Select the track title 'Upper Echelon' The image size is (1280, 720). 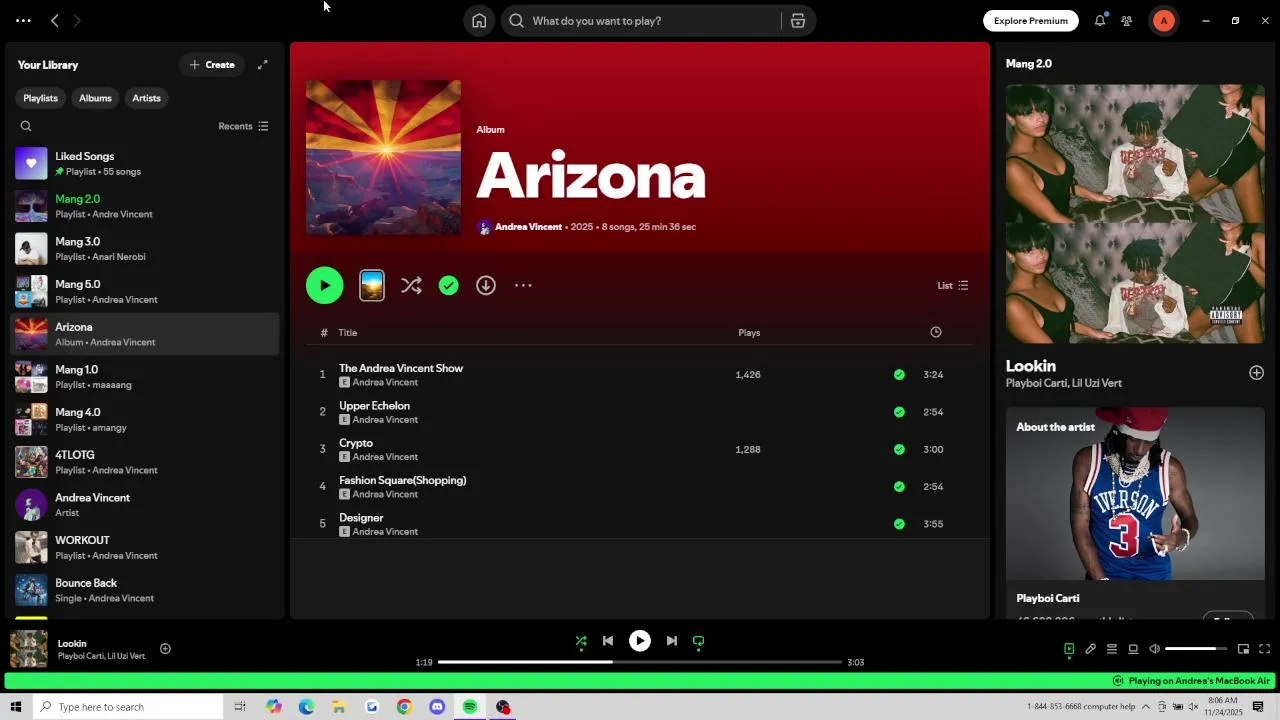pos(374,406)
